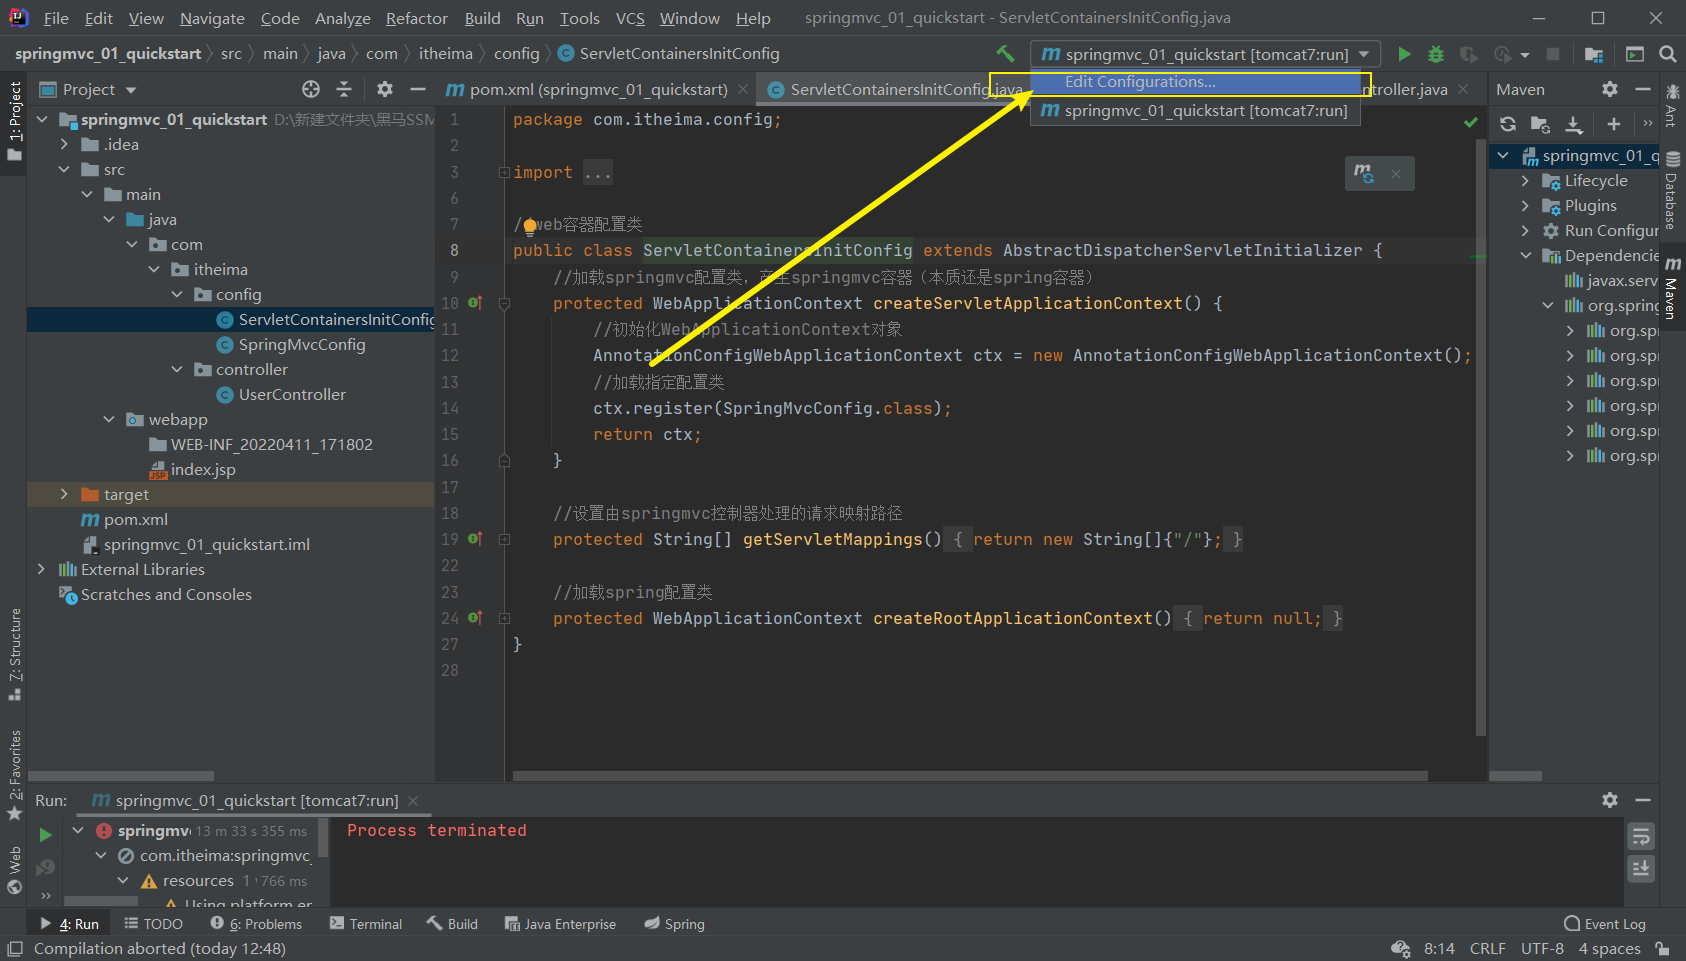Click the Project Structure icon in toolbar
The height and width of the screenshot is (961, 1686).
(1594, 54)
